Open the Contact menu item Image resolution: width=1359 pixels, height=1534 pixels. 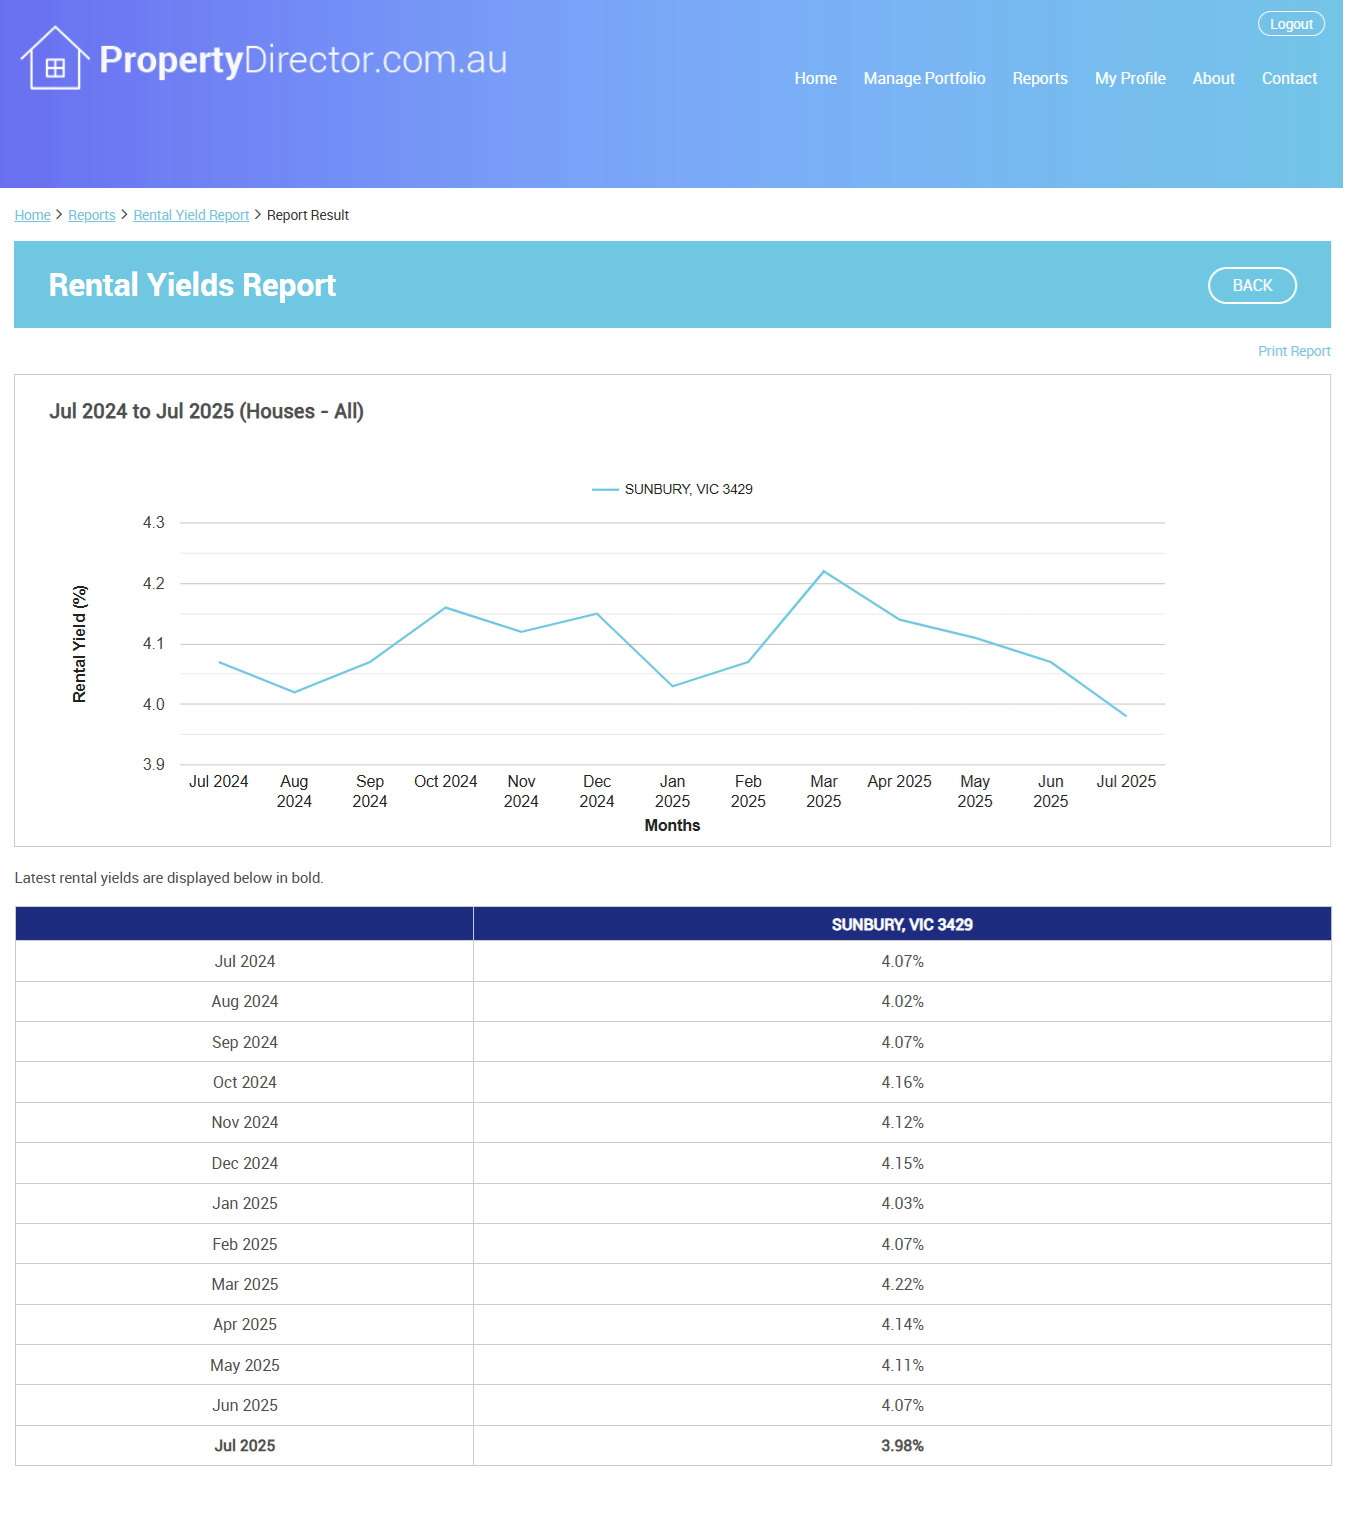coord(1289,78)
